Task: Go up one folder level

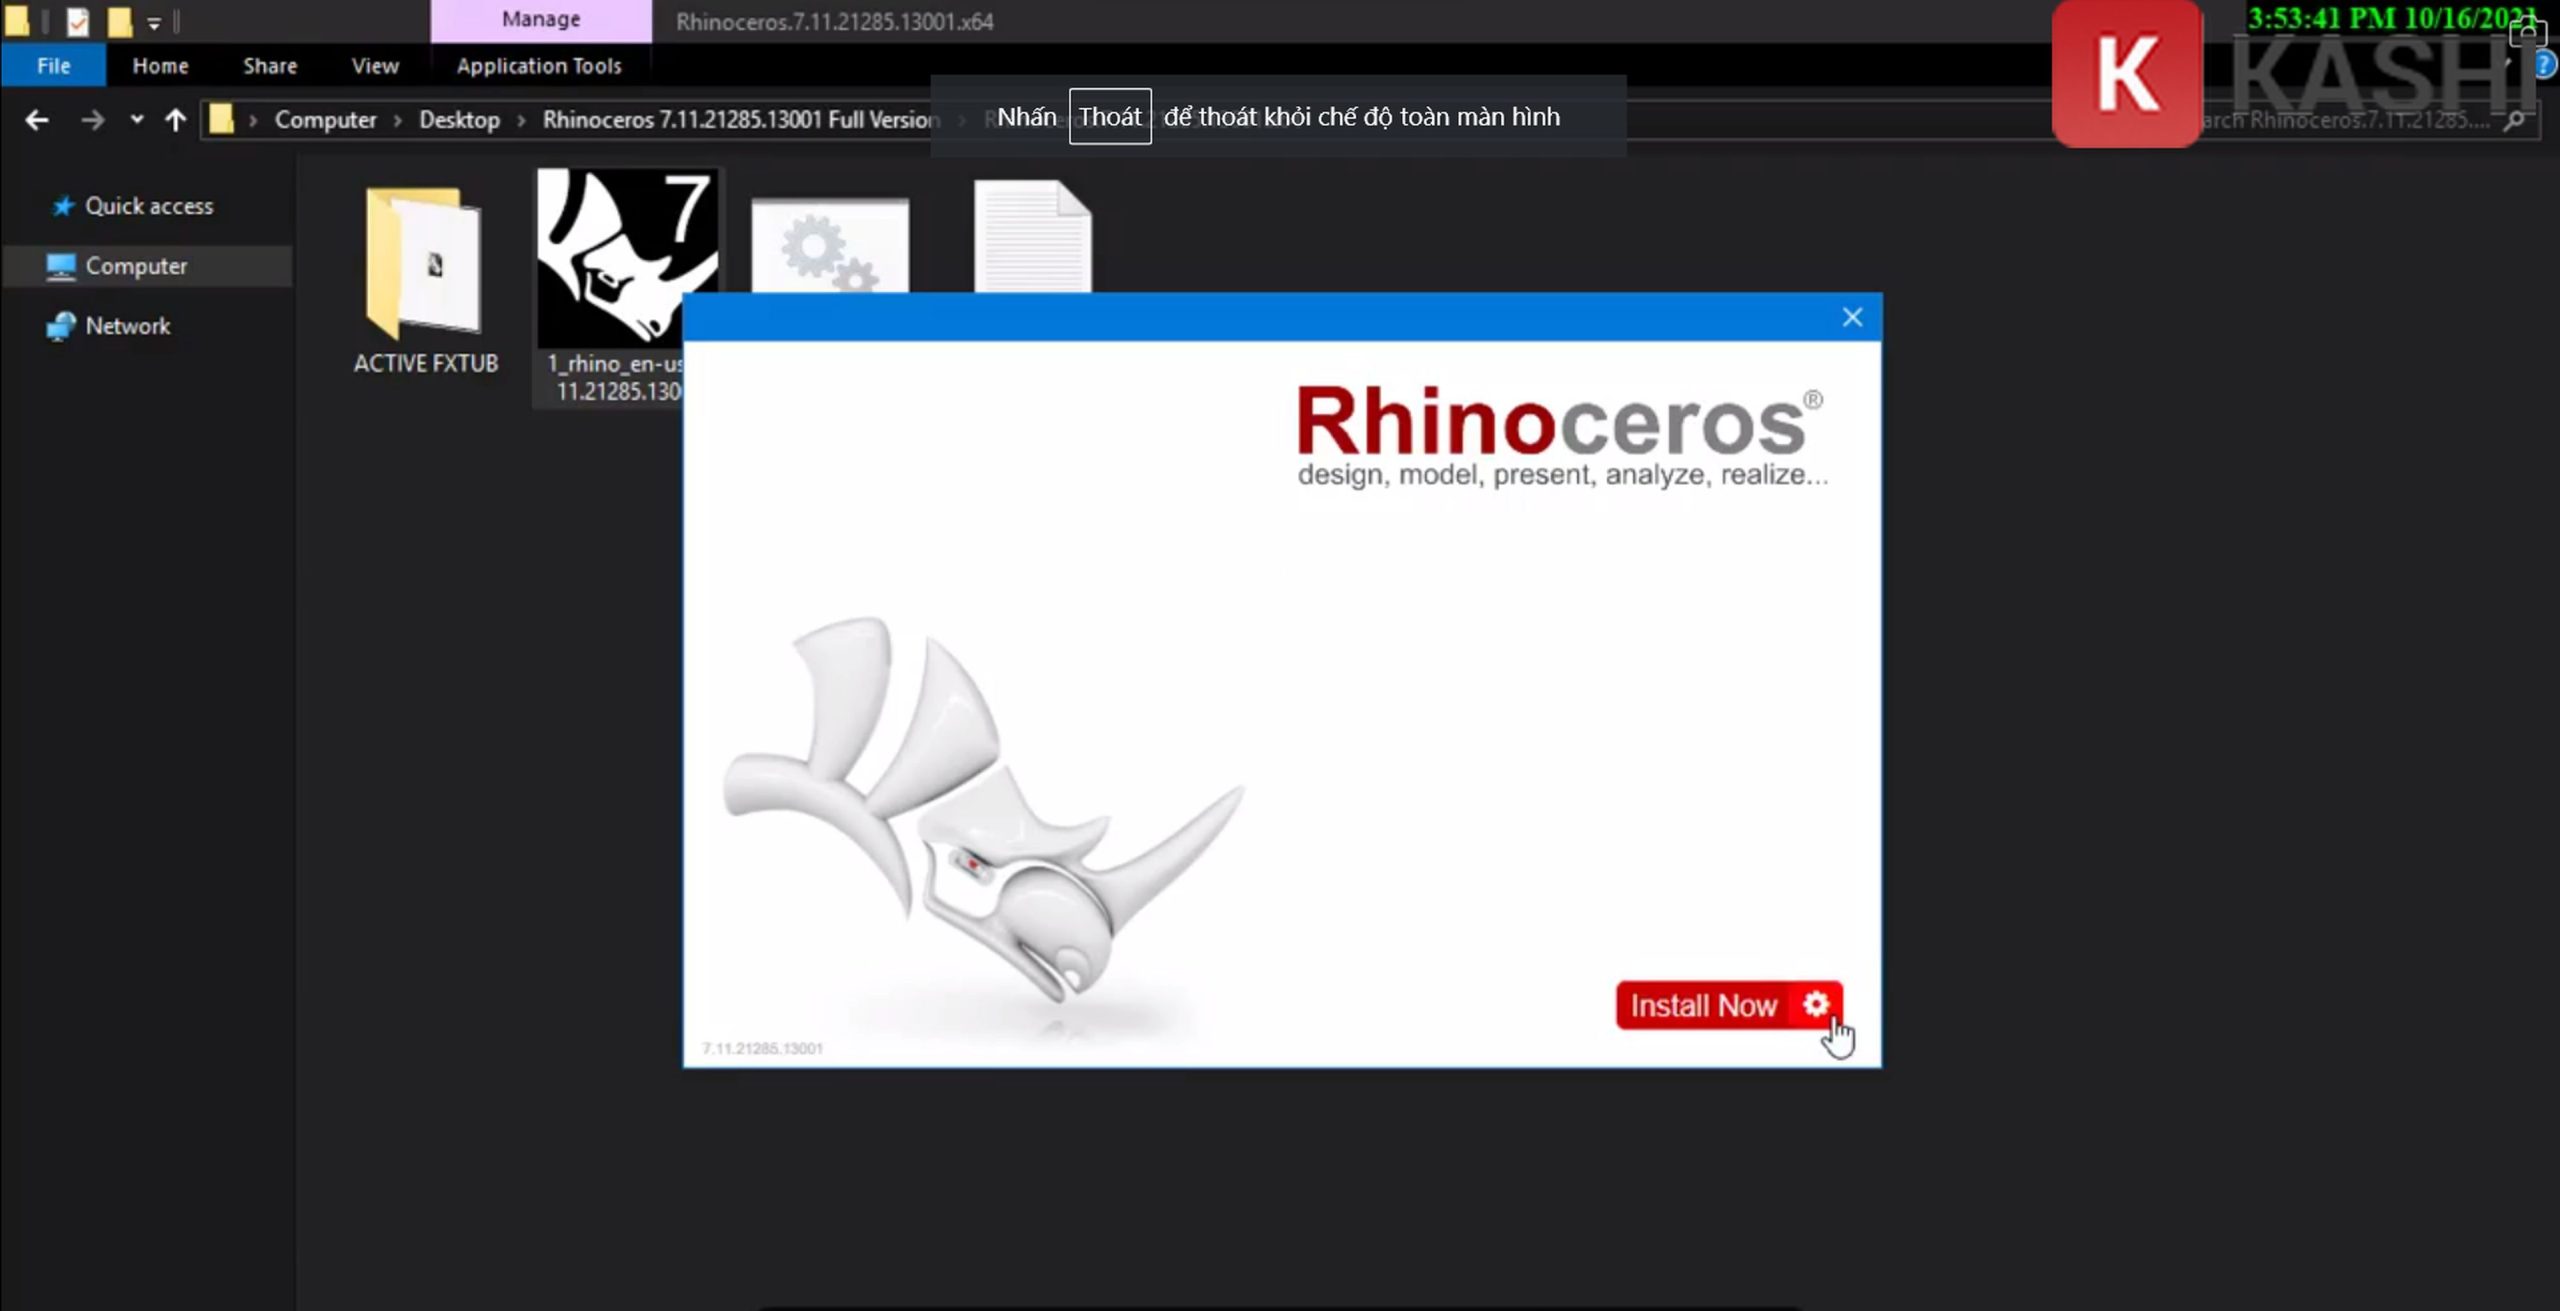Action: coord(176,120)
